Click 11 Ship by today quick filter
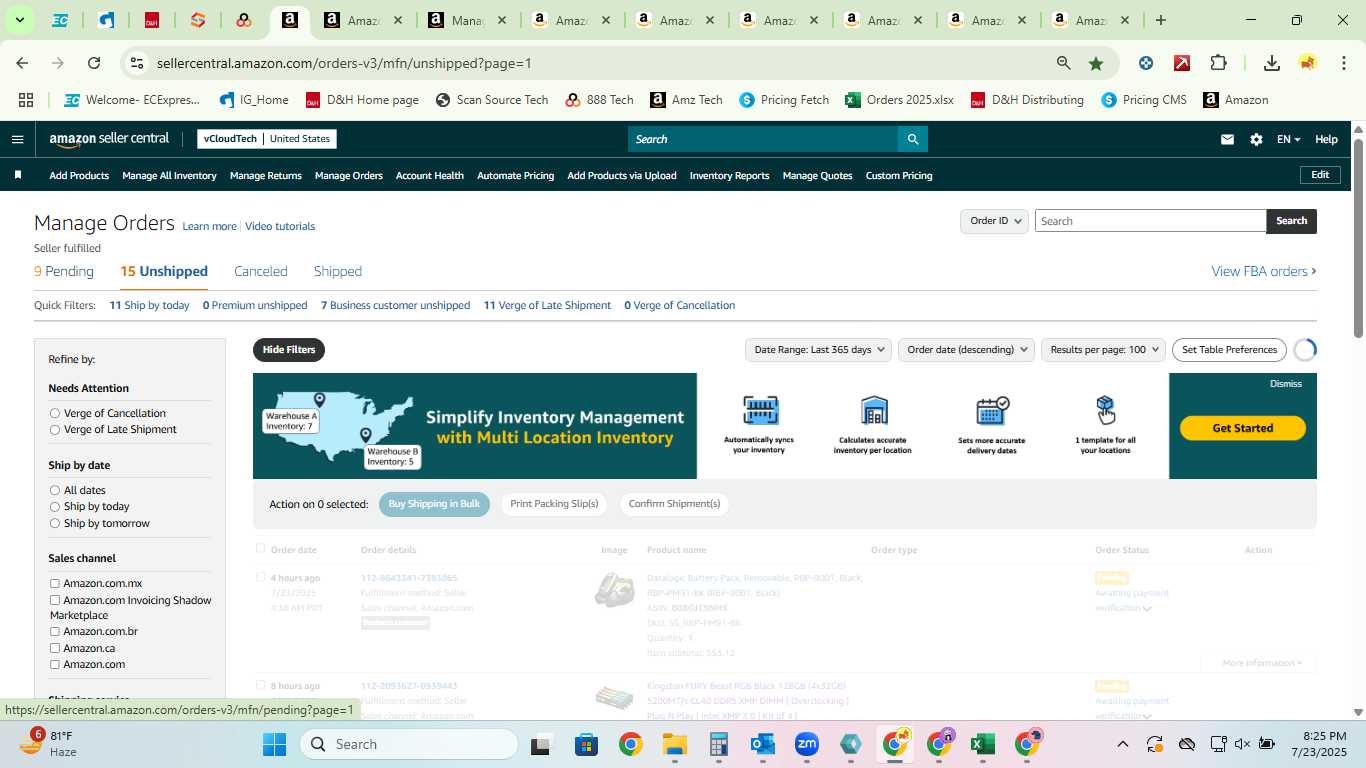 [x=149, y=305]
